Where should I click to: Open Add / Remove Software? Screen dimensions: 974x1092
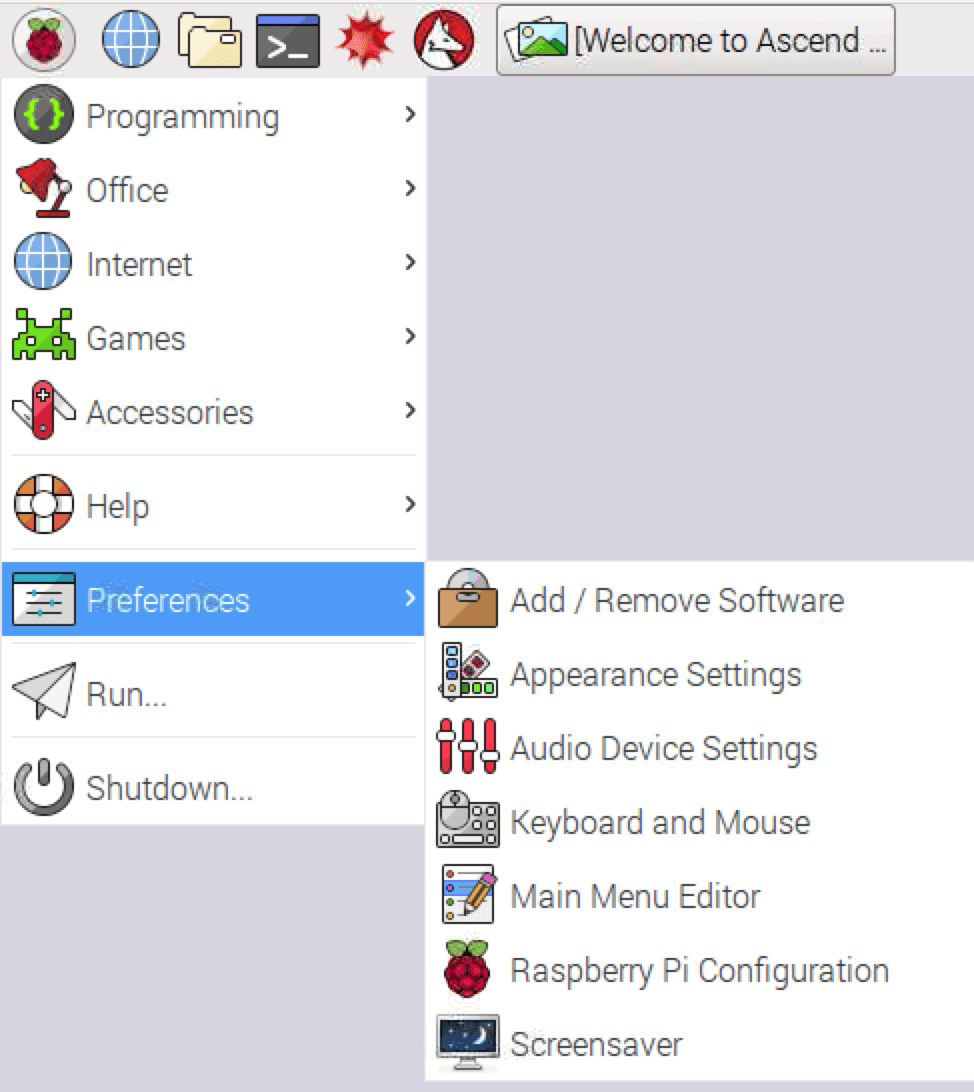coord(676,600)
